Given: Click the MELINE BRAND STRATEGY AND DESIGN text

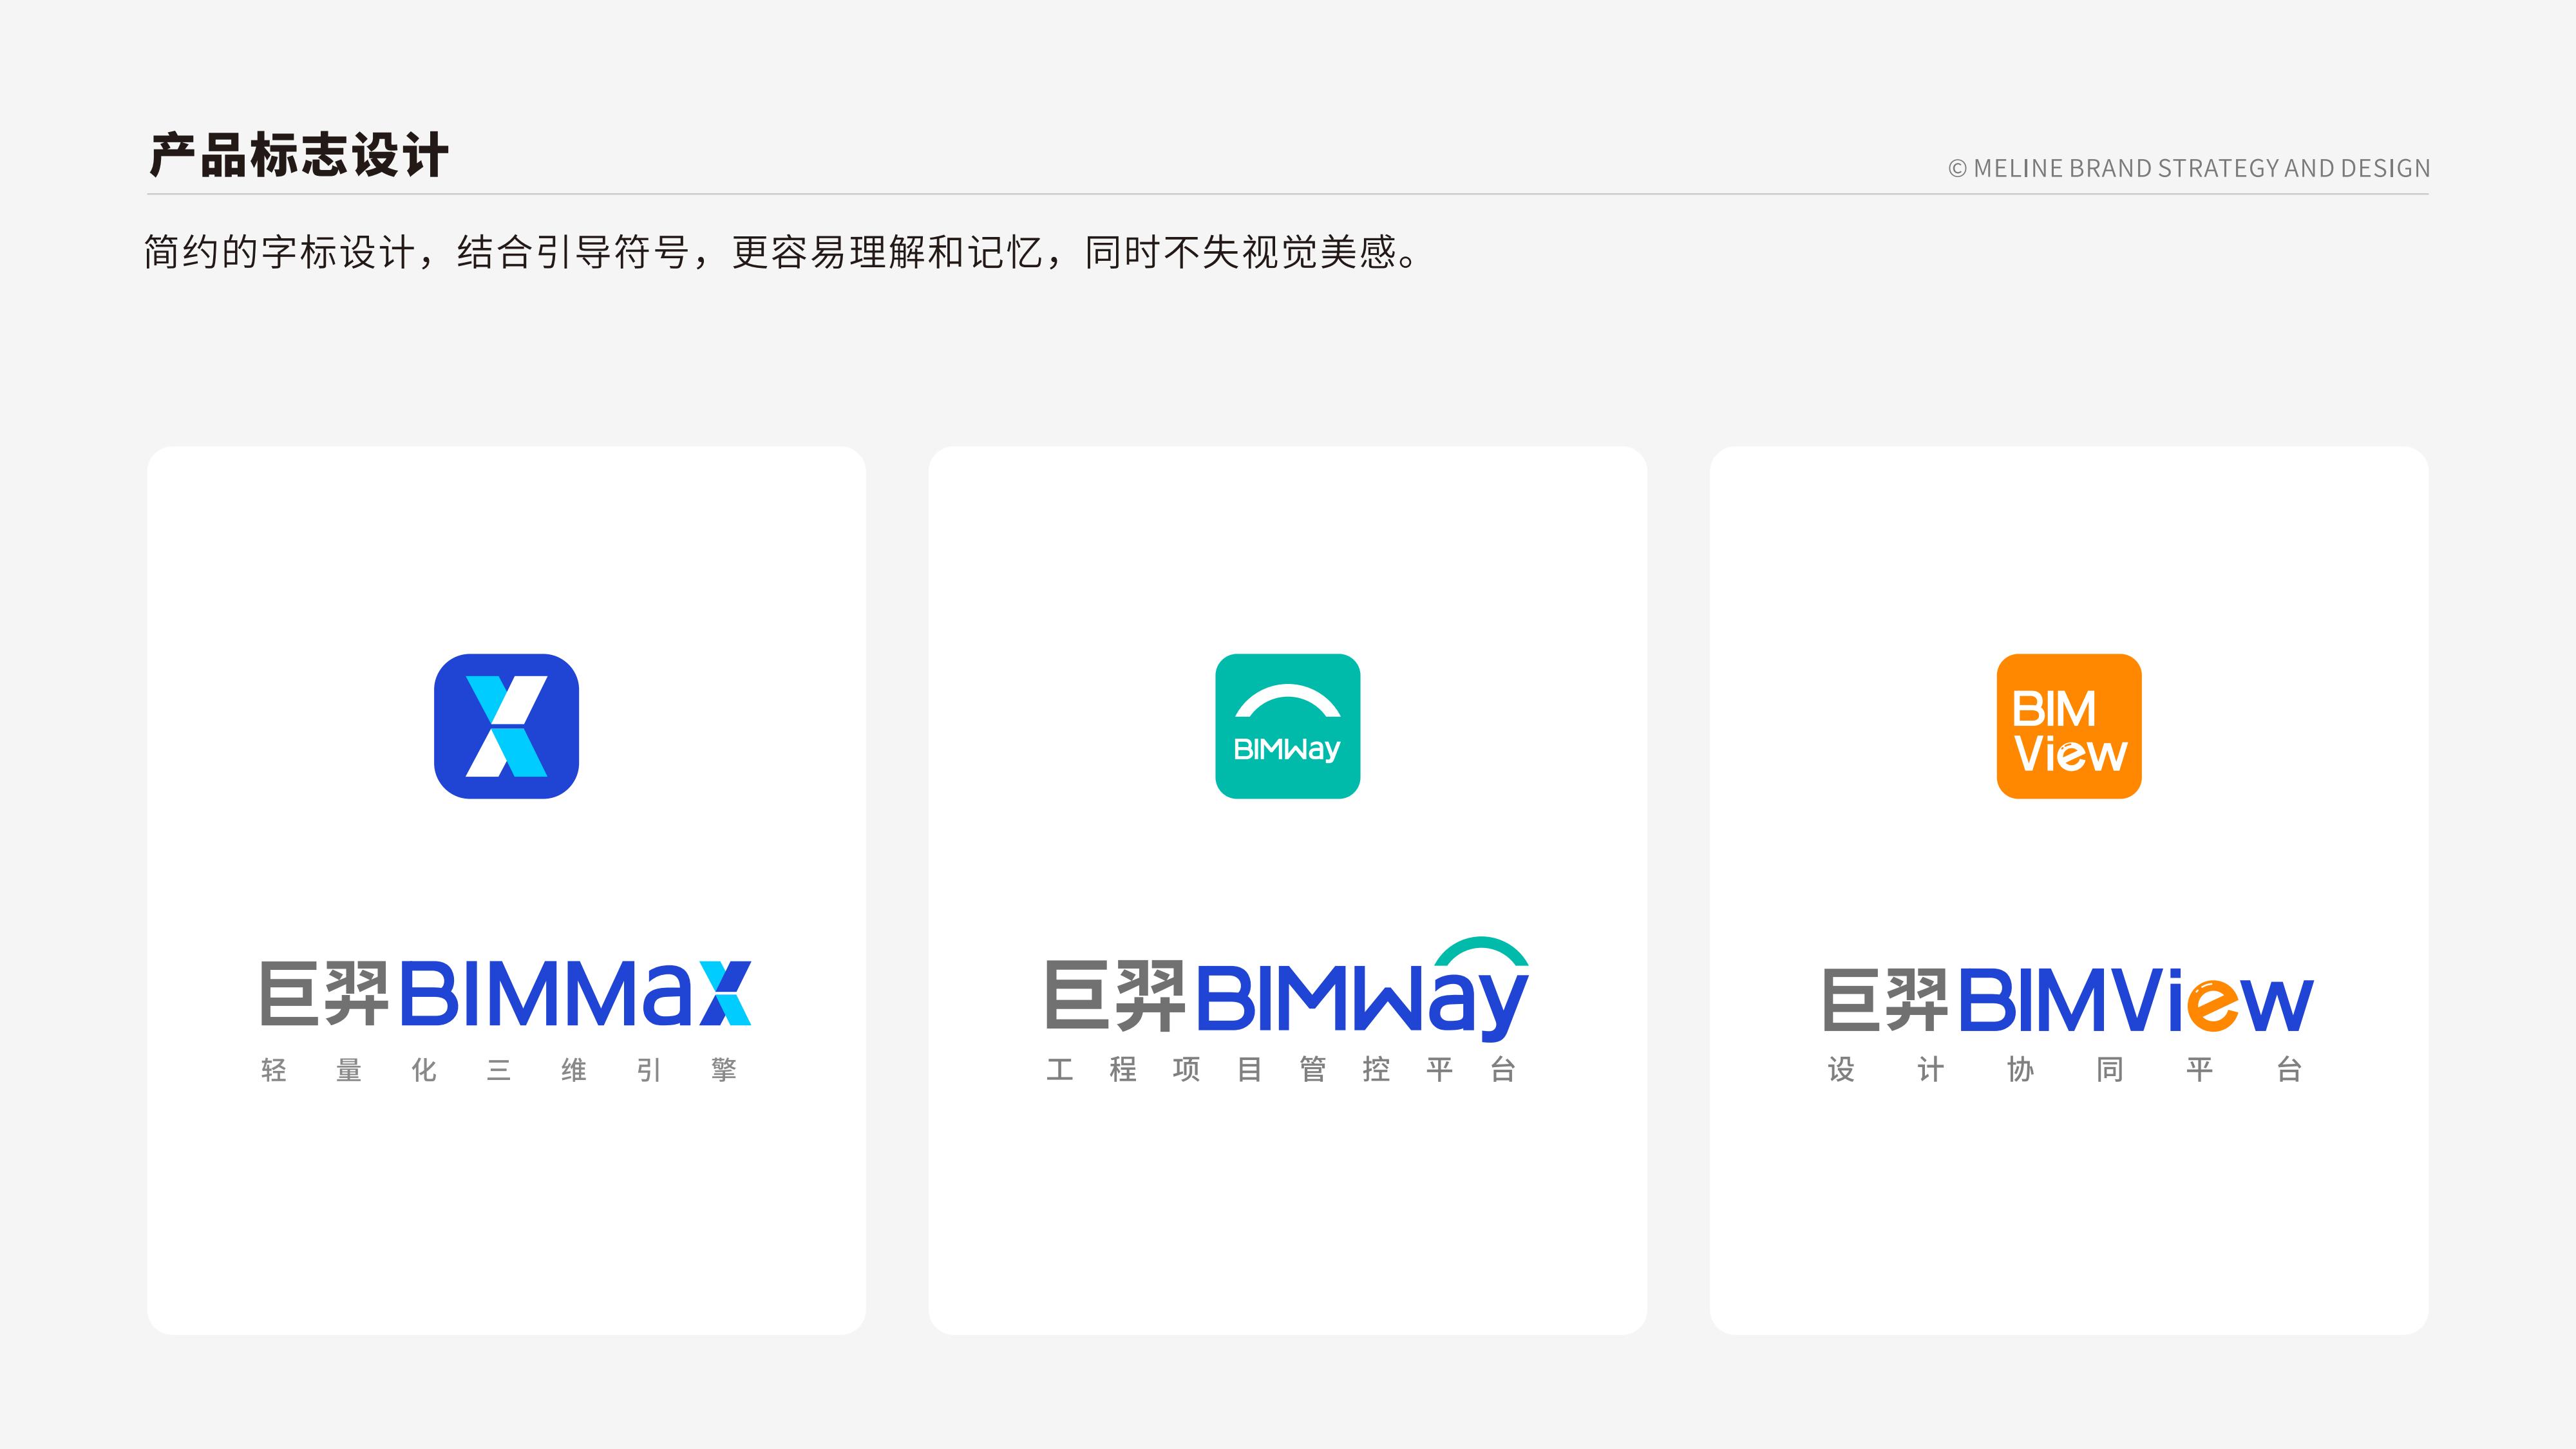Looking at the screenshot, I should pyautogui.click(x=2189, y=168).
